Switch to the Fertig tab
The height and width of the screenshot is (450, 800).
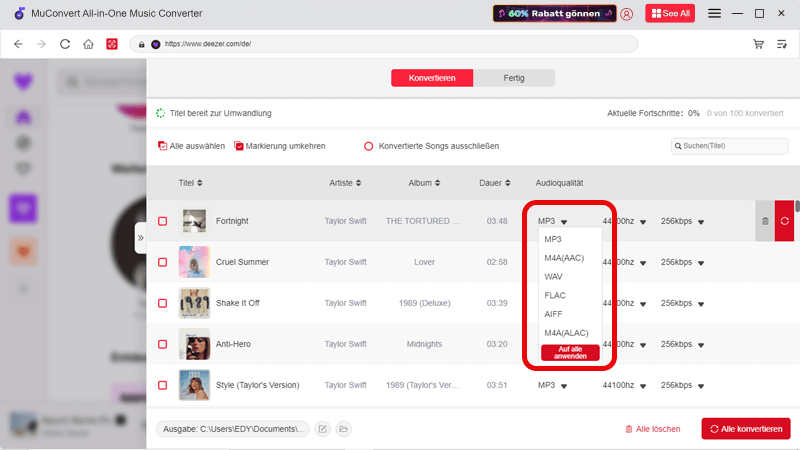pyautogui.click(x=514, y=78)
